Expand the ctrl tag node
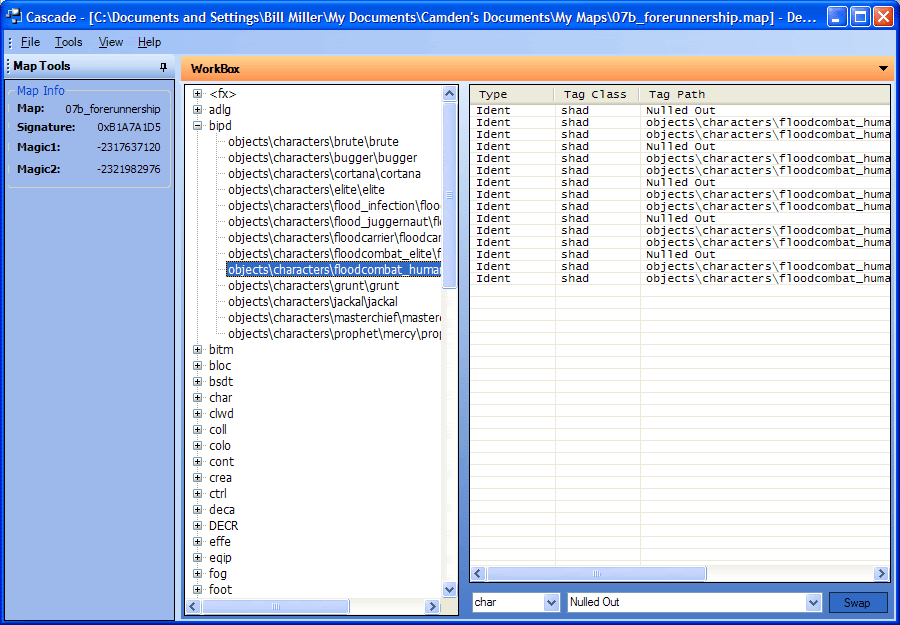900x625 pixels. click(x=197, y=494)
